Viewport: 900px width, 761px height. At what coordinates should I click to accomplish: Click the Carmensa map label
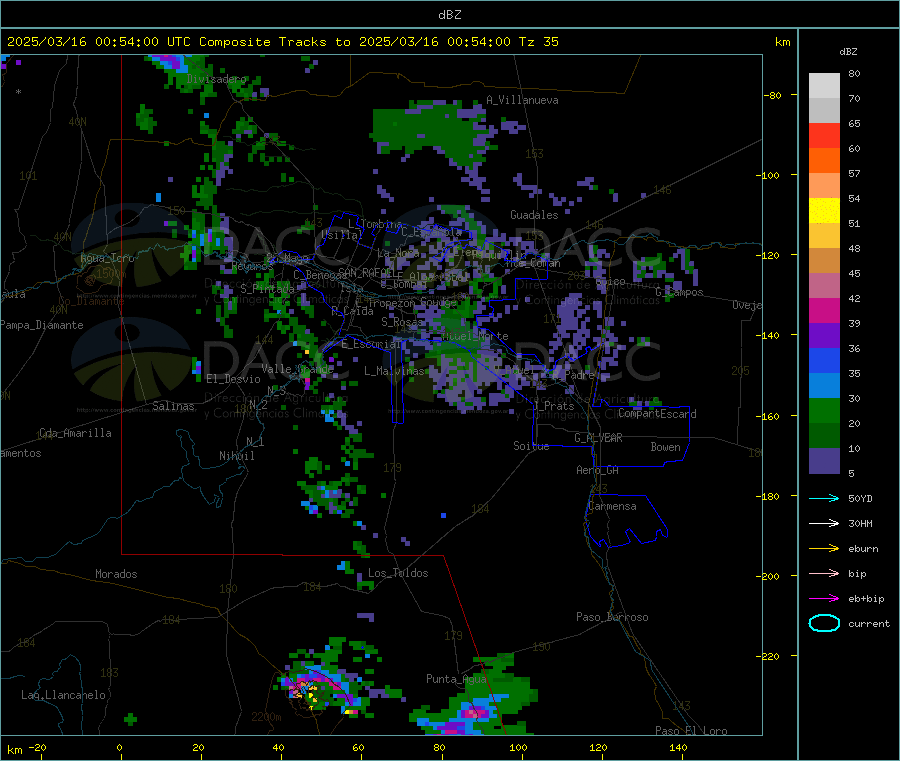tap(612, 506)
